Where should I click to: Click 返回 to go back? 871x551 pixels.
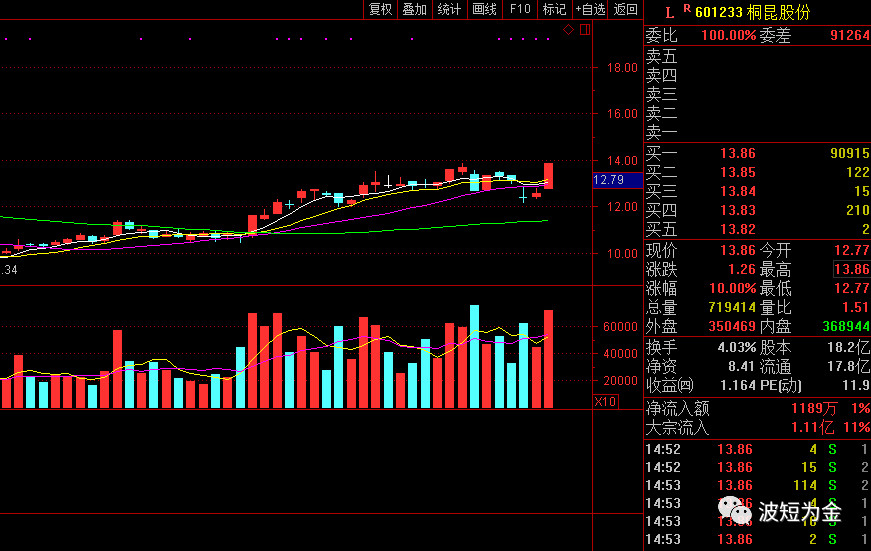(x=626, y=9)
